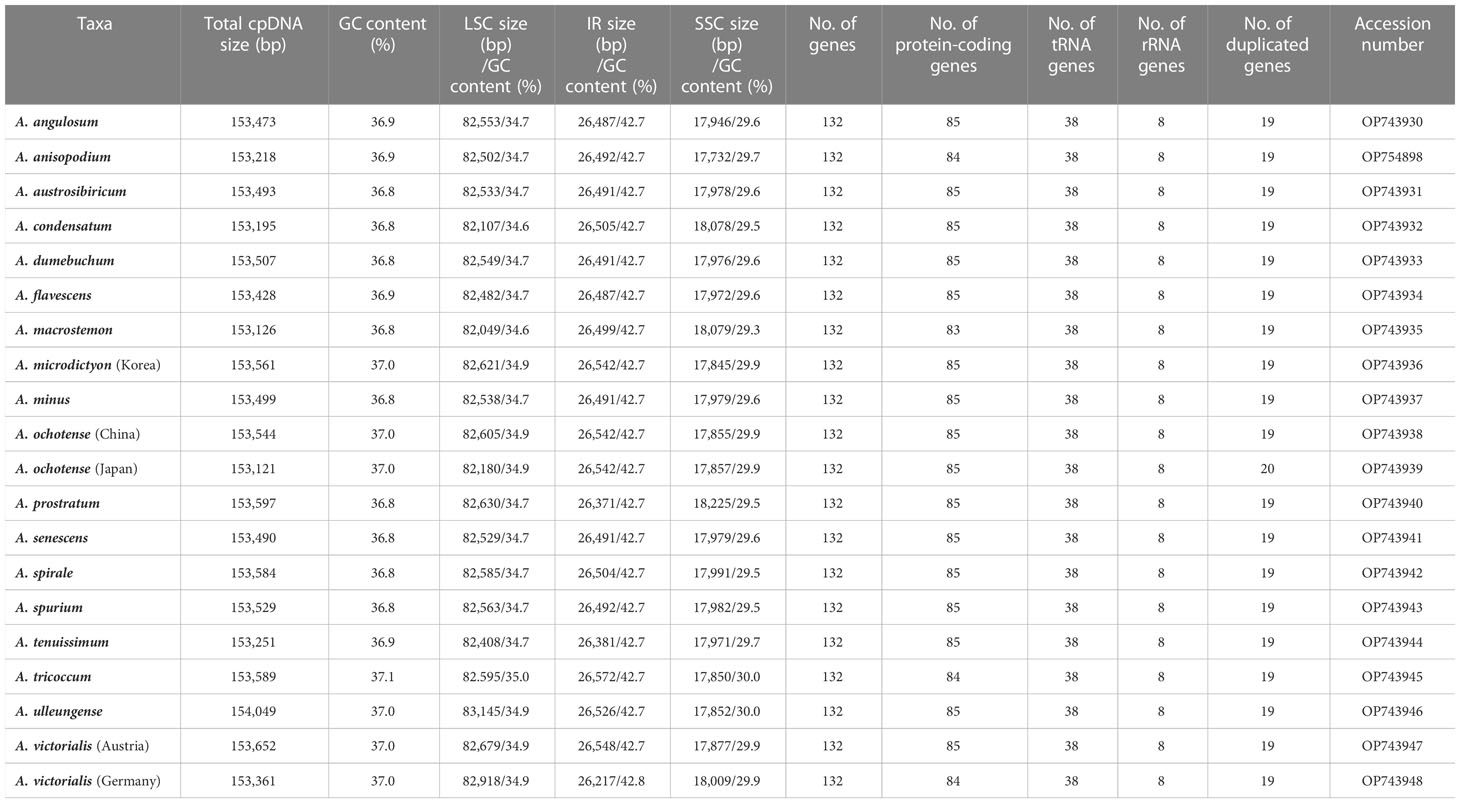Select the A. senescens row label
The width and height of the screenshot is (1460, 803).
click(x=52, y=538)
